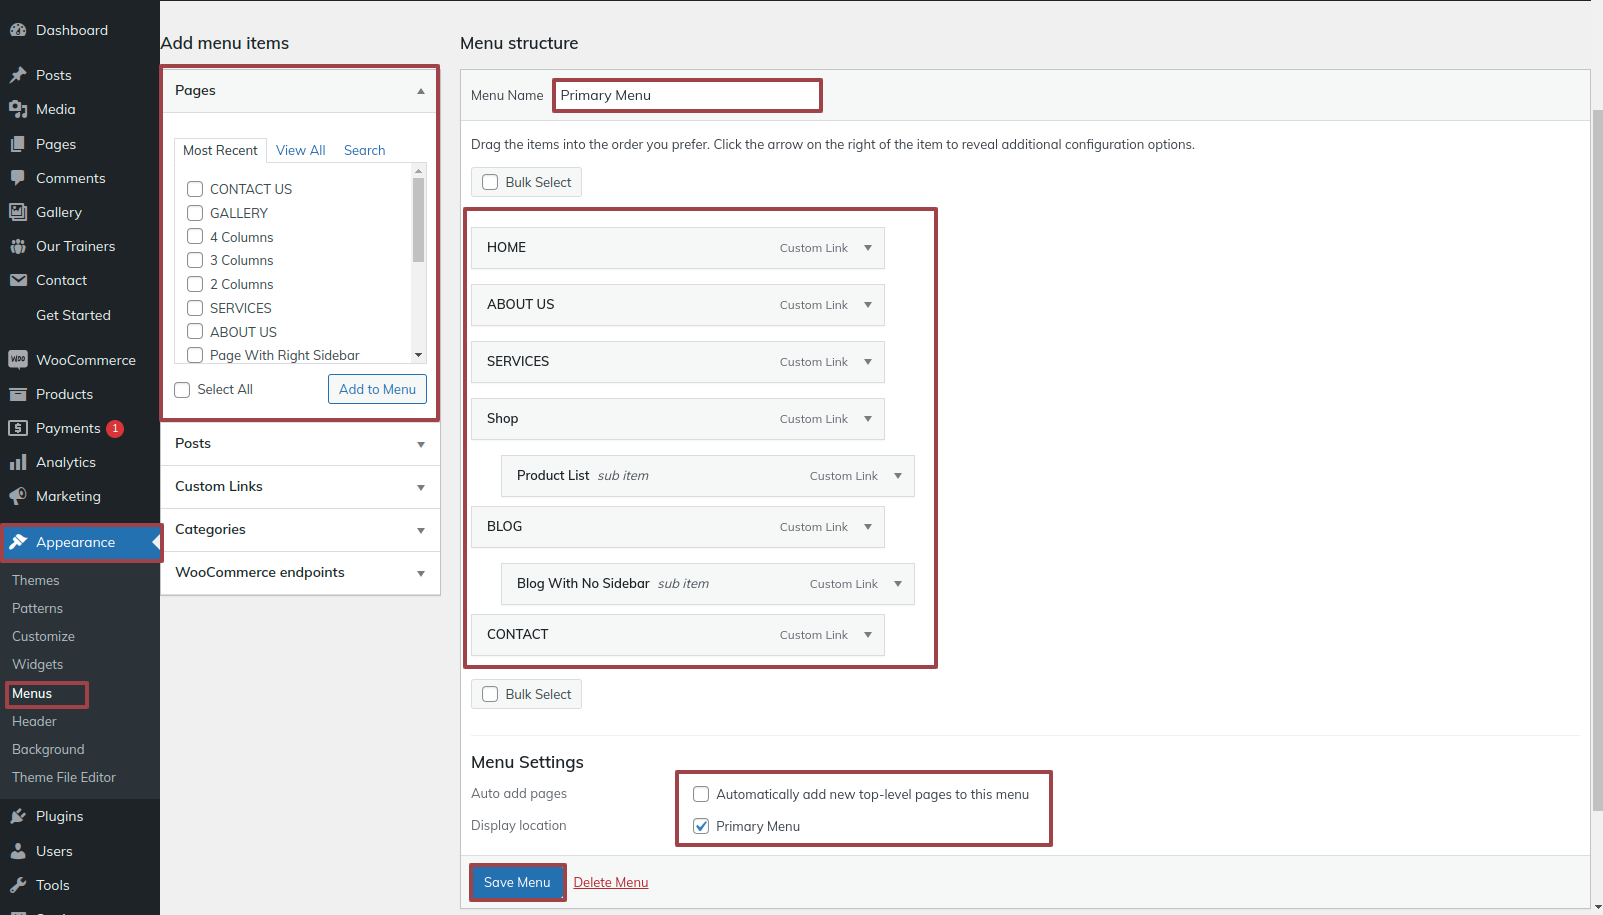Screen dimensions: 1603x915
Task: Click the Media library icon
Action: click(18, 109)
